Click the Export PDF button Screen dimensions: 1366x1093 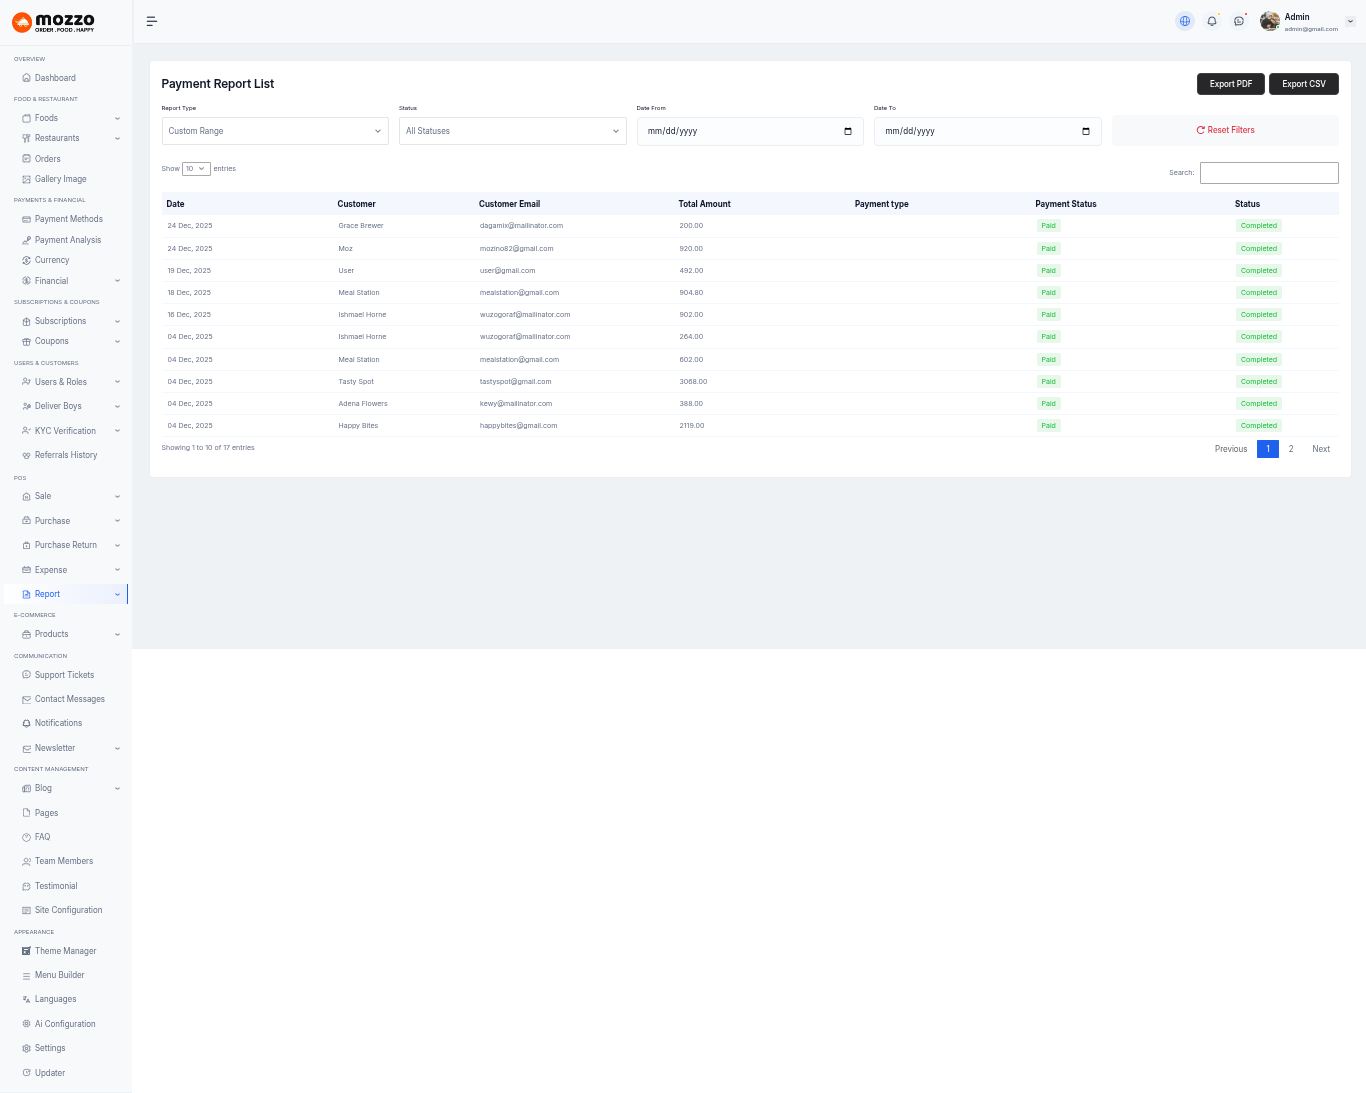point(1230,84)
